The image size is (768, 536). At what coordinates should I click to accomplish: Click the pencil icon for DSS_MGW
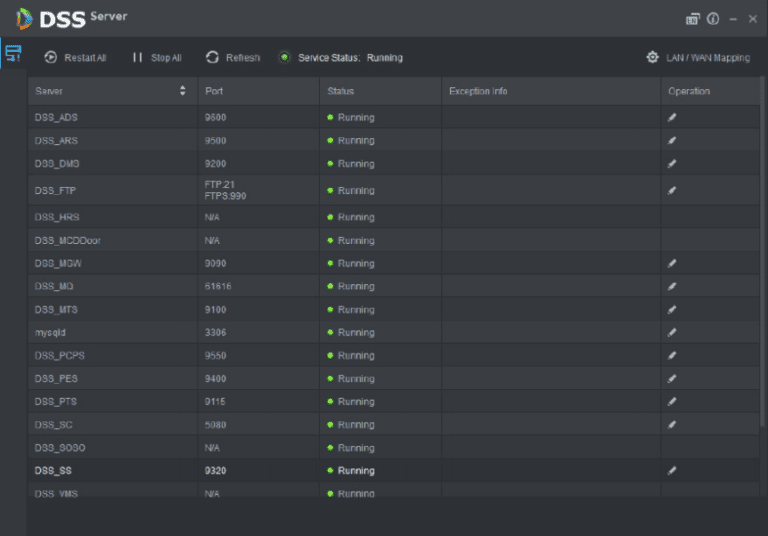672,263
